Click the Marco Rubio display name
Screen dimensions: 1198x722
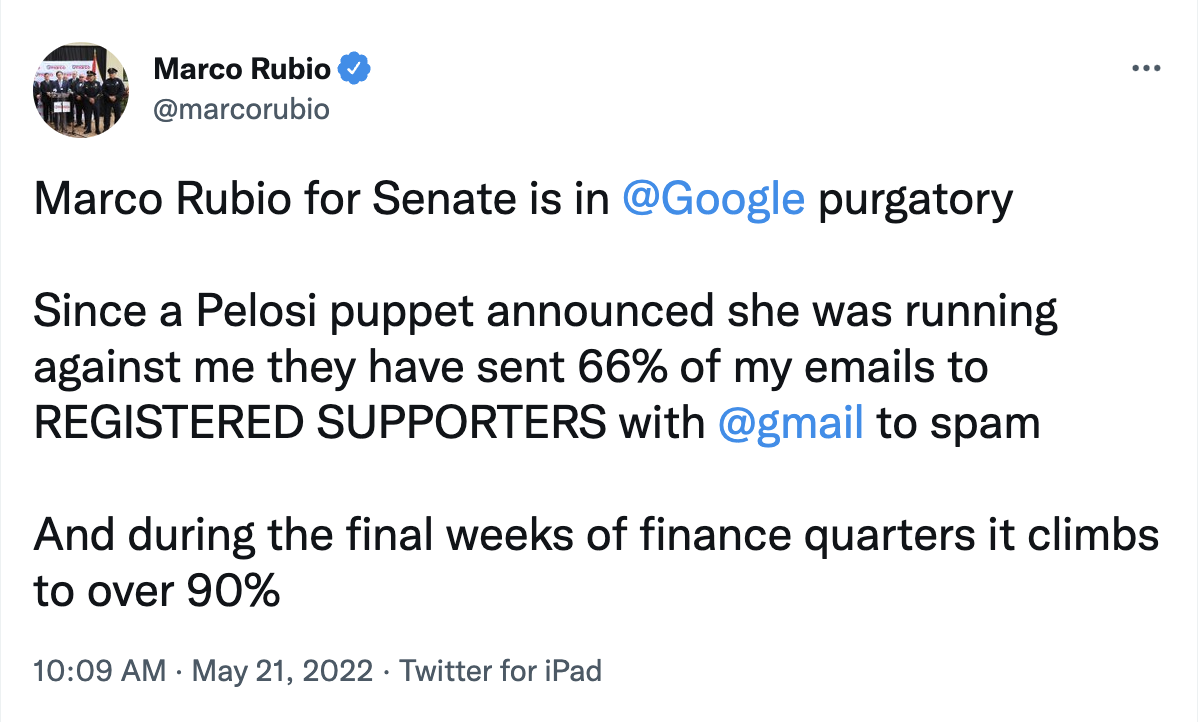(x=243, y=69)
